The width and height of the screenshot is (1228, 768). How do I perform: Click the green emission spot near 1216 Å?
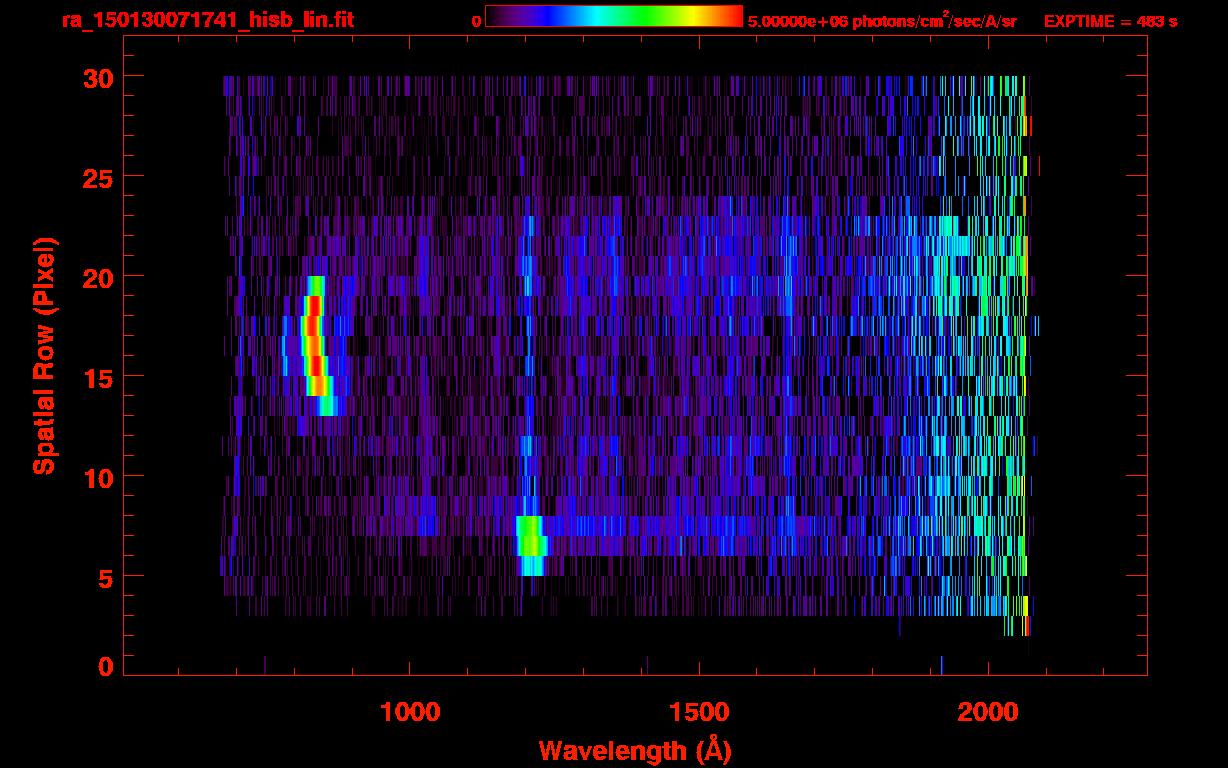coord(531,540)
